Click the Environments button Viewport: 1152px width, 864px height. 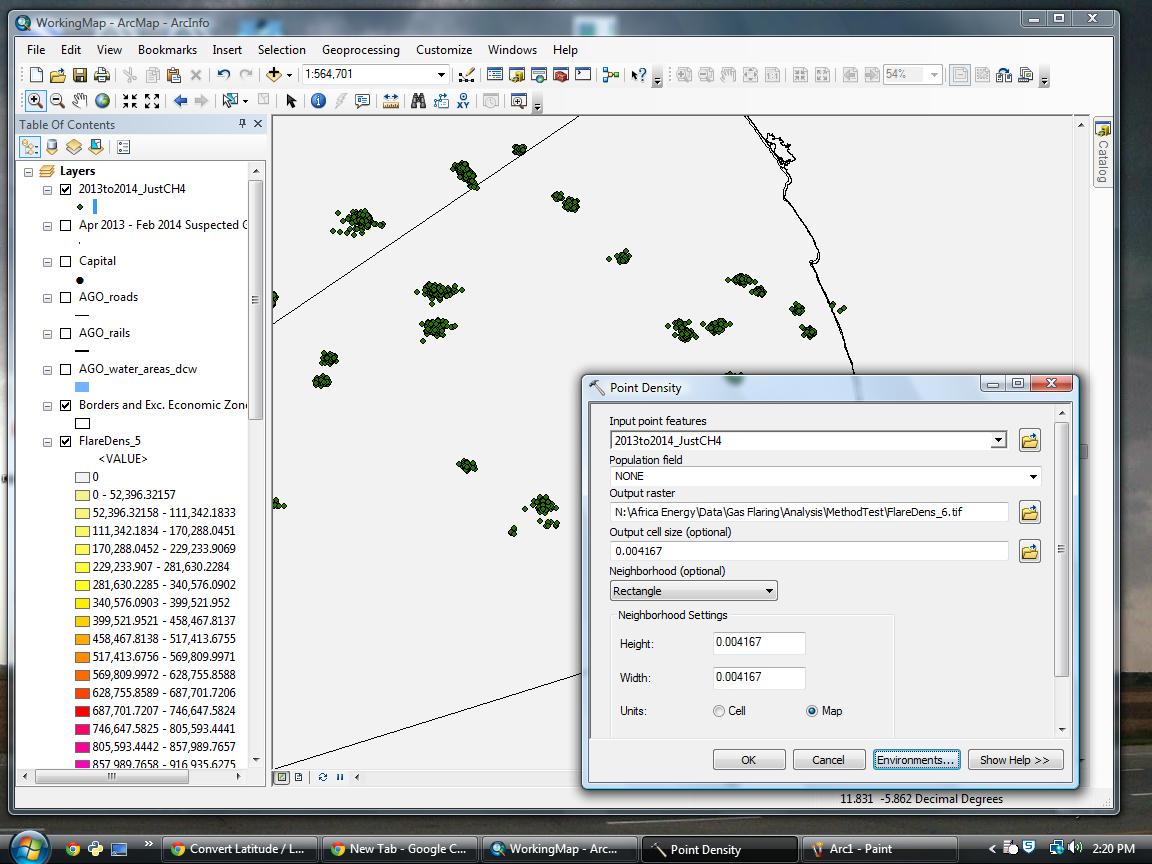pos(916,760)
